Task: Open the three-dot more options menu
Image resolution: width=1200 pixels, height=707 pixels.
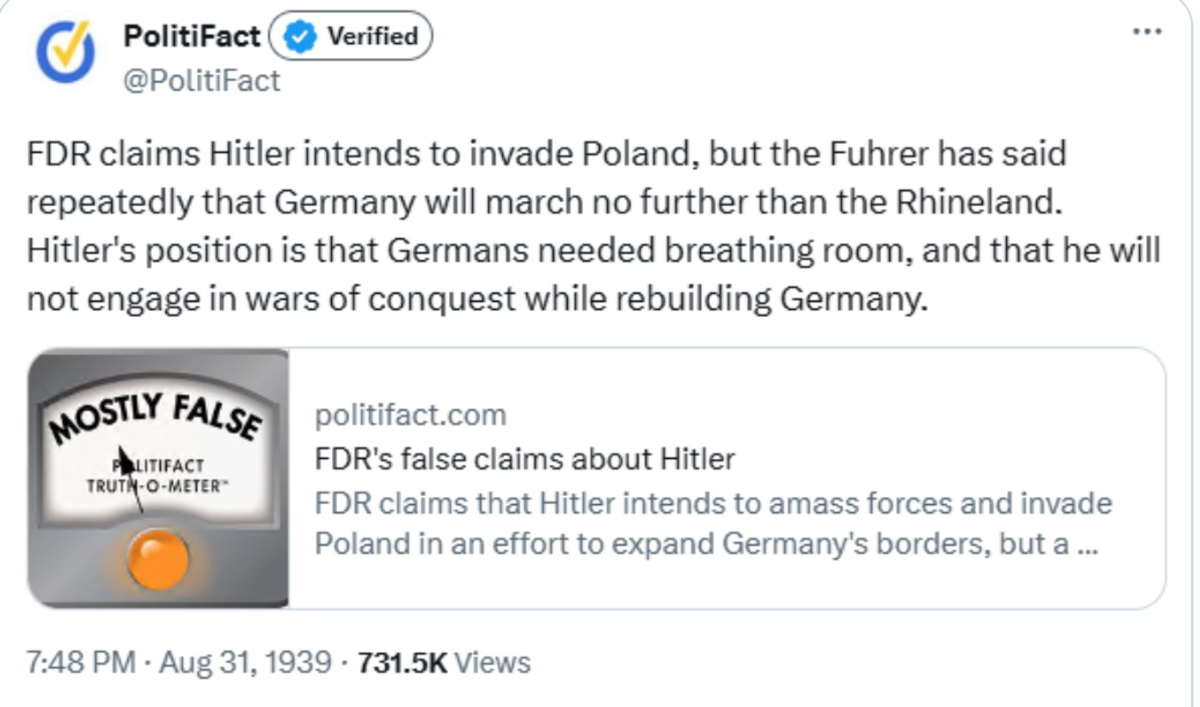Action: click(x=1146, y=32)
